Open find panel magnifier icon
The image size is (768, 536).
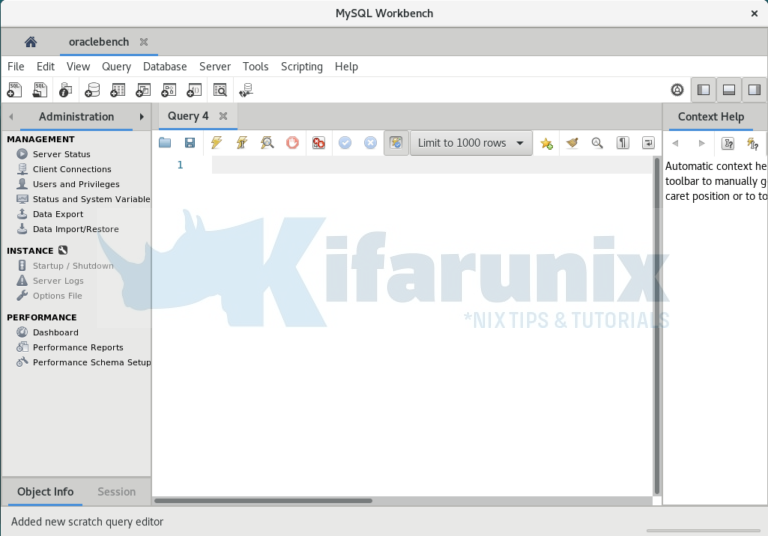pyautogui.click(x=597, y=143)
